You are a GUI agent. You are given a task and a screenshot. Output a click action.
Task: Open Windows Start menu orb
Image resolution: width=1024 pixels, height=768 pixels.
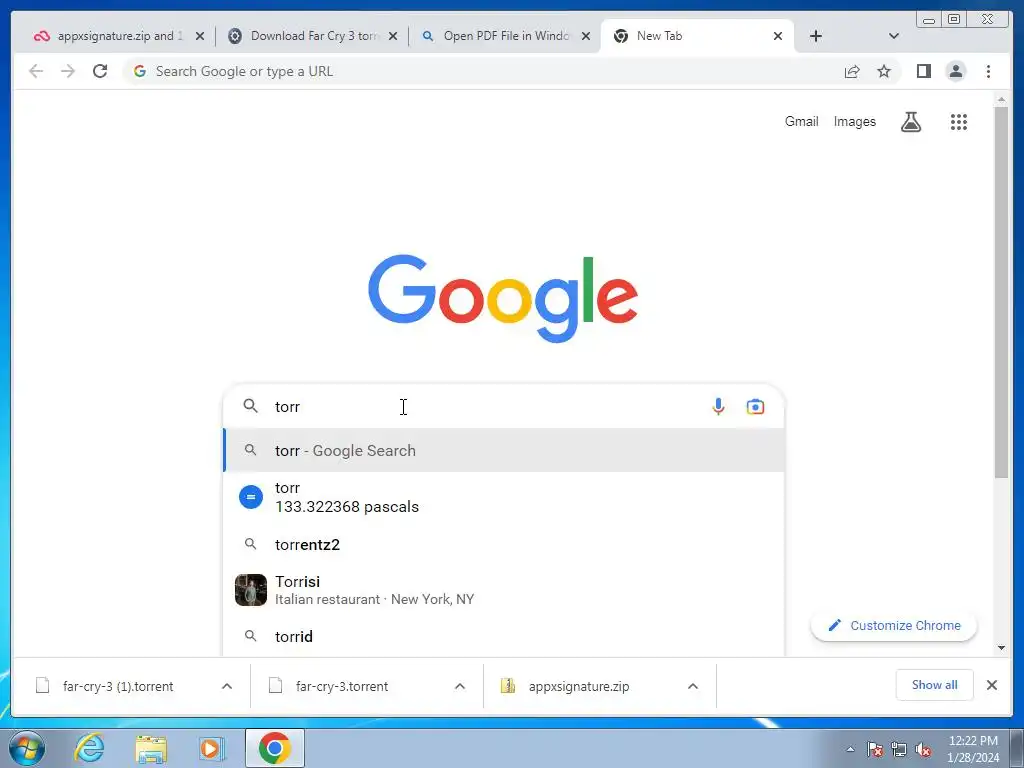click(x=27, y=748)
